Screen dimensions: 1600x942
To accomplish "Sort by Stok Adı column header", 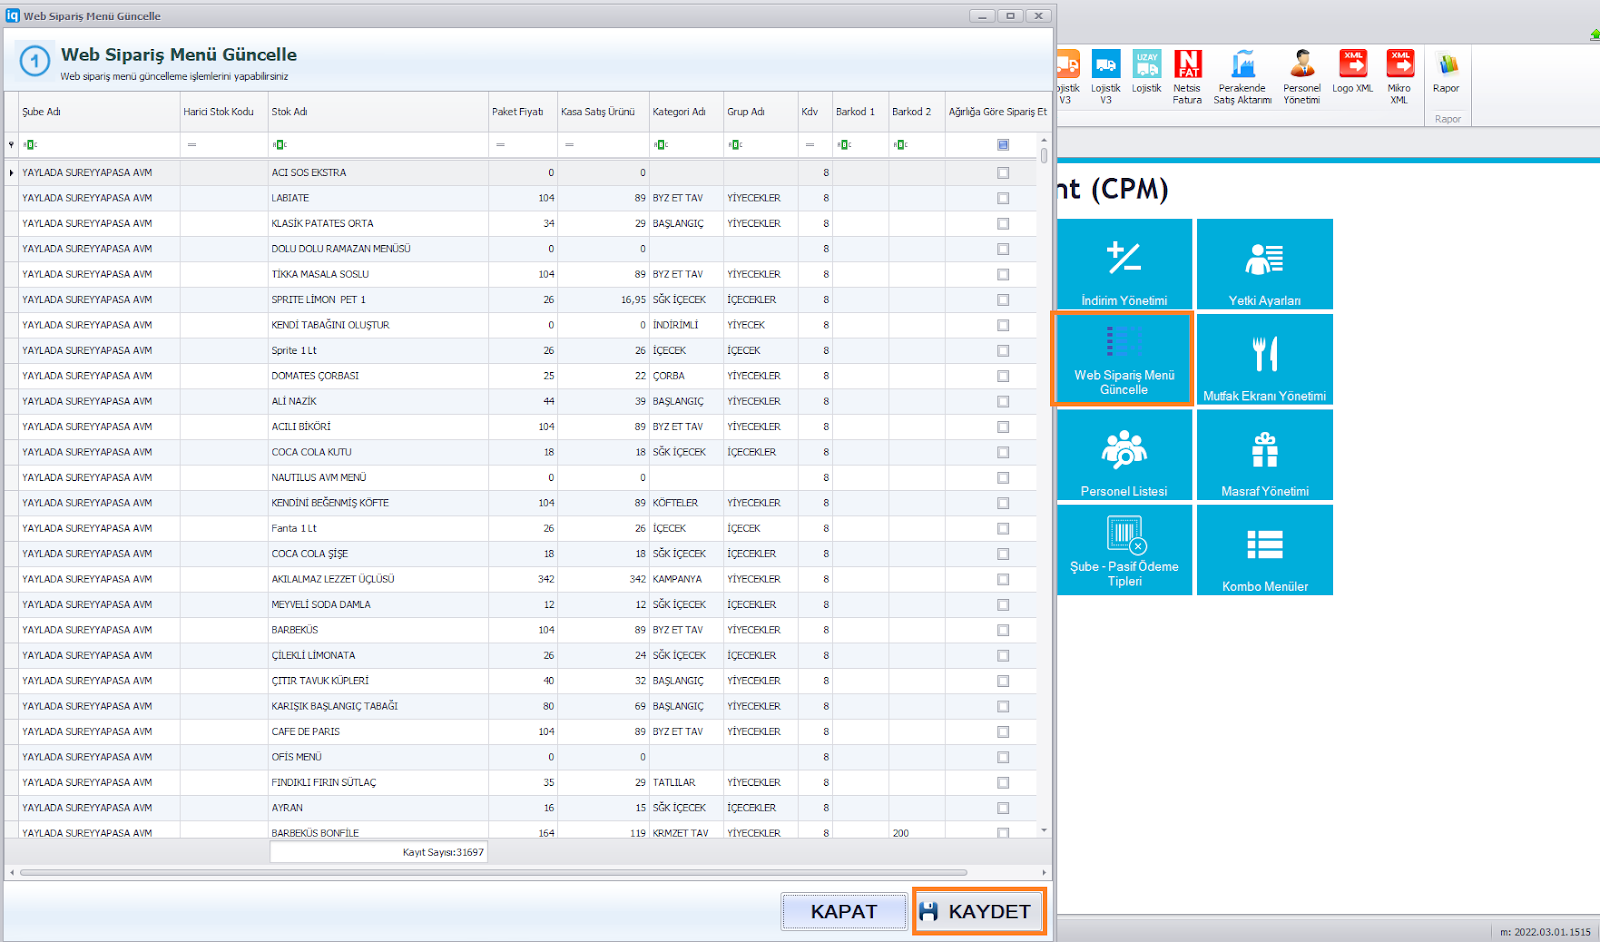I will [x=378, y=112].
